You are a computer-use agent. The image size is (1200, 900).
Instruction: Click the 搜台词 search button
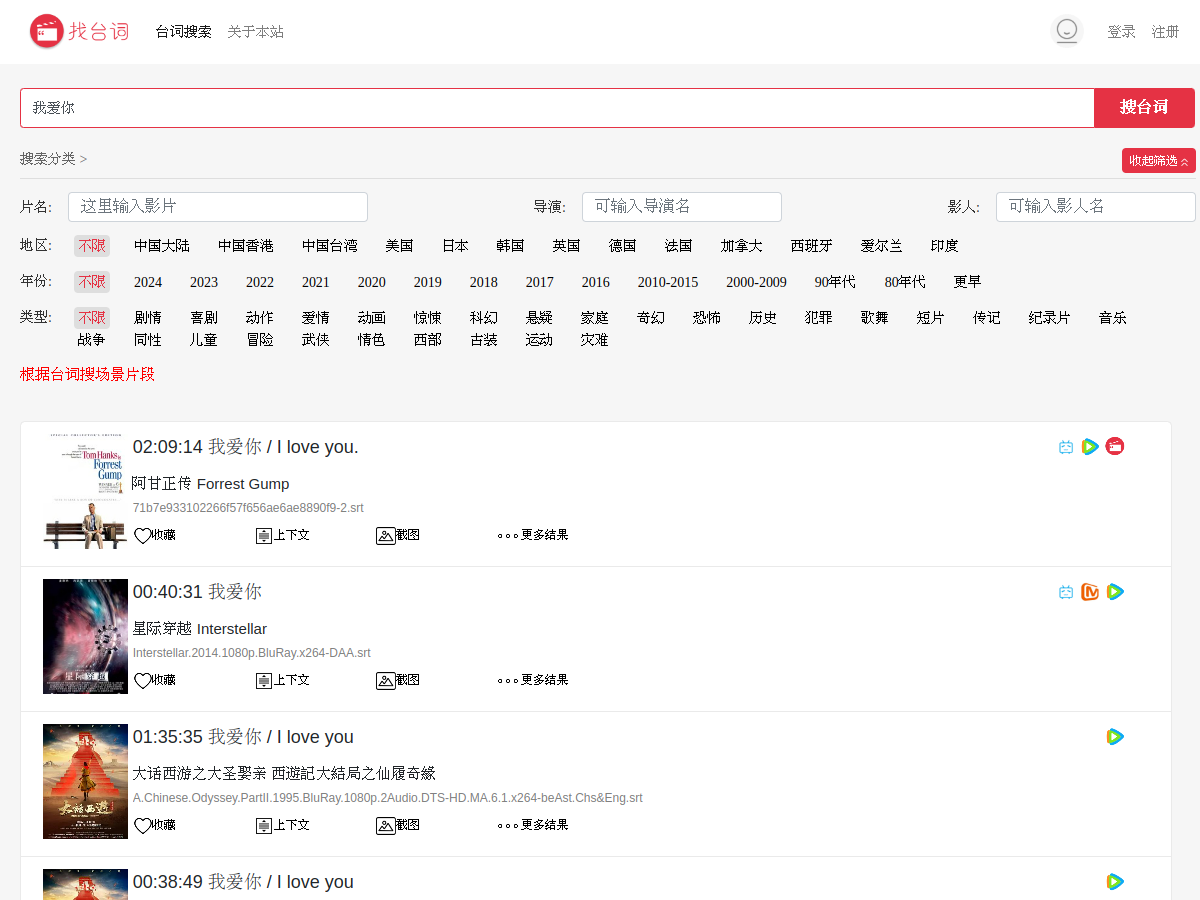tap(1144, 108)
